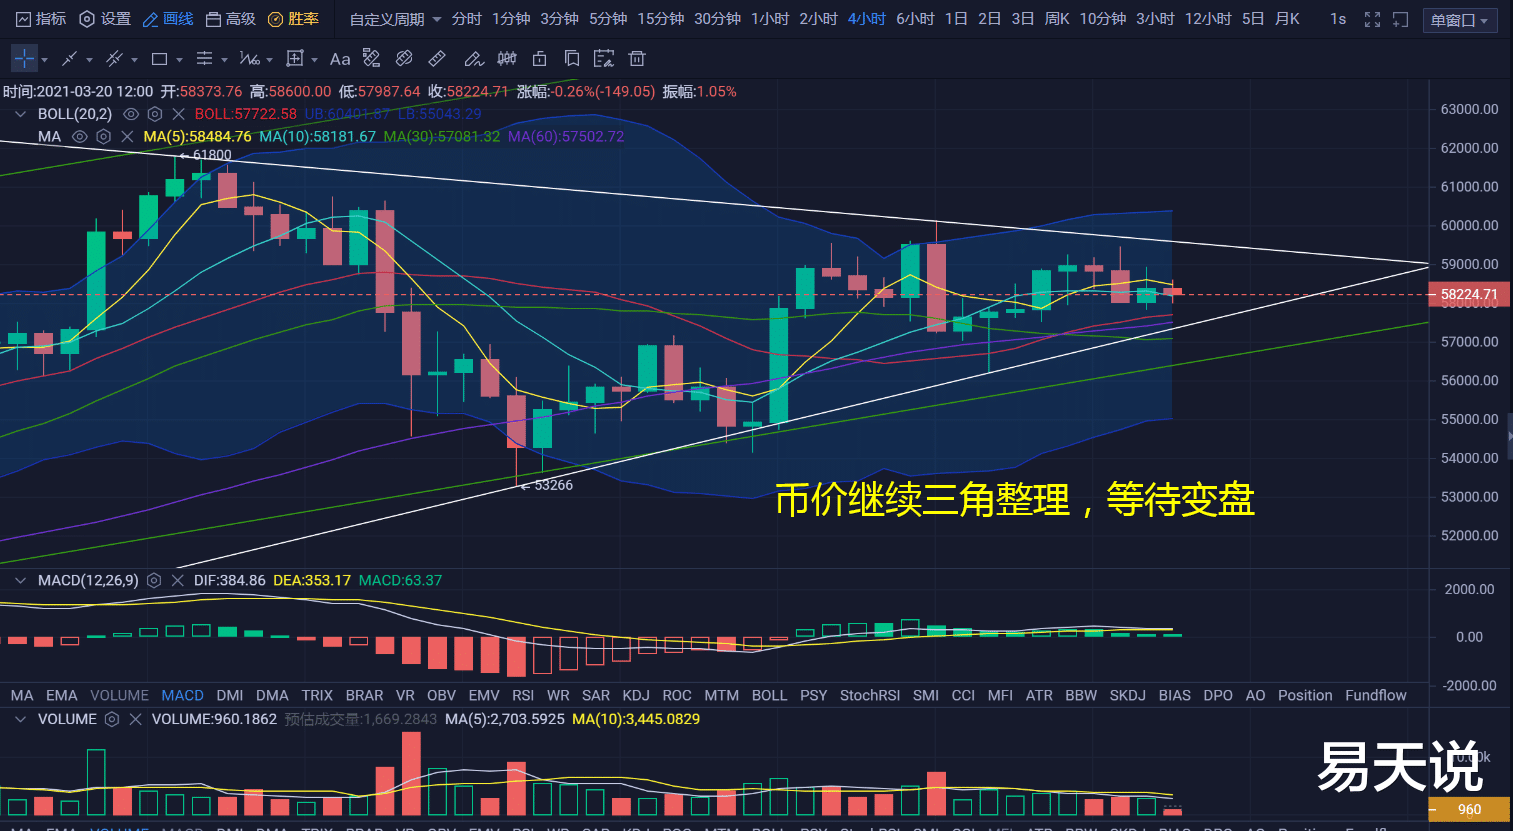Switch to the 1日 timeframe

956,19
